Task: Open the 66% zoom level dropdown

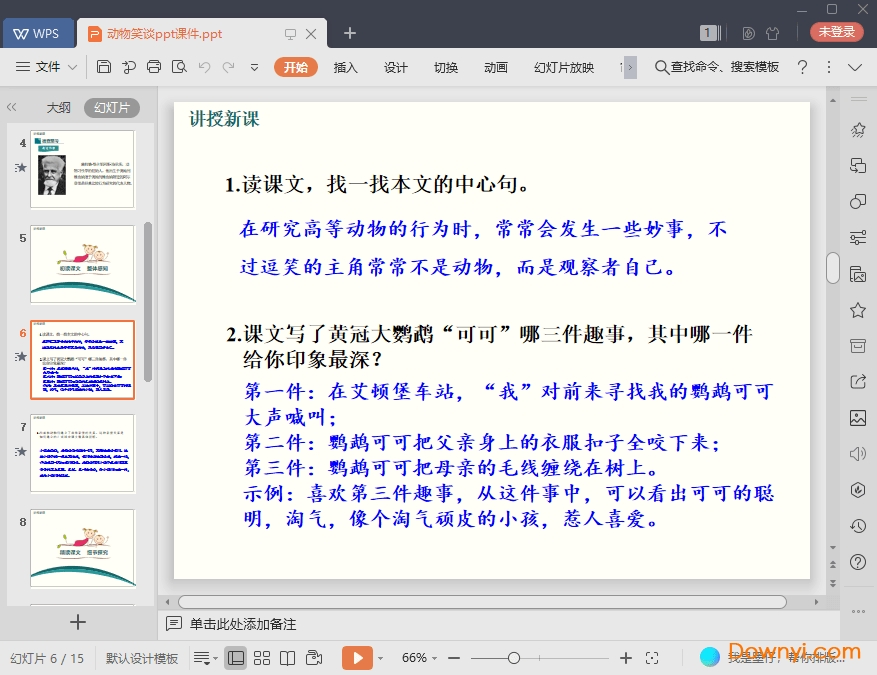Action: click(420, 658)
